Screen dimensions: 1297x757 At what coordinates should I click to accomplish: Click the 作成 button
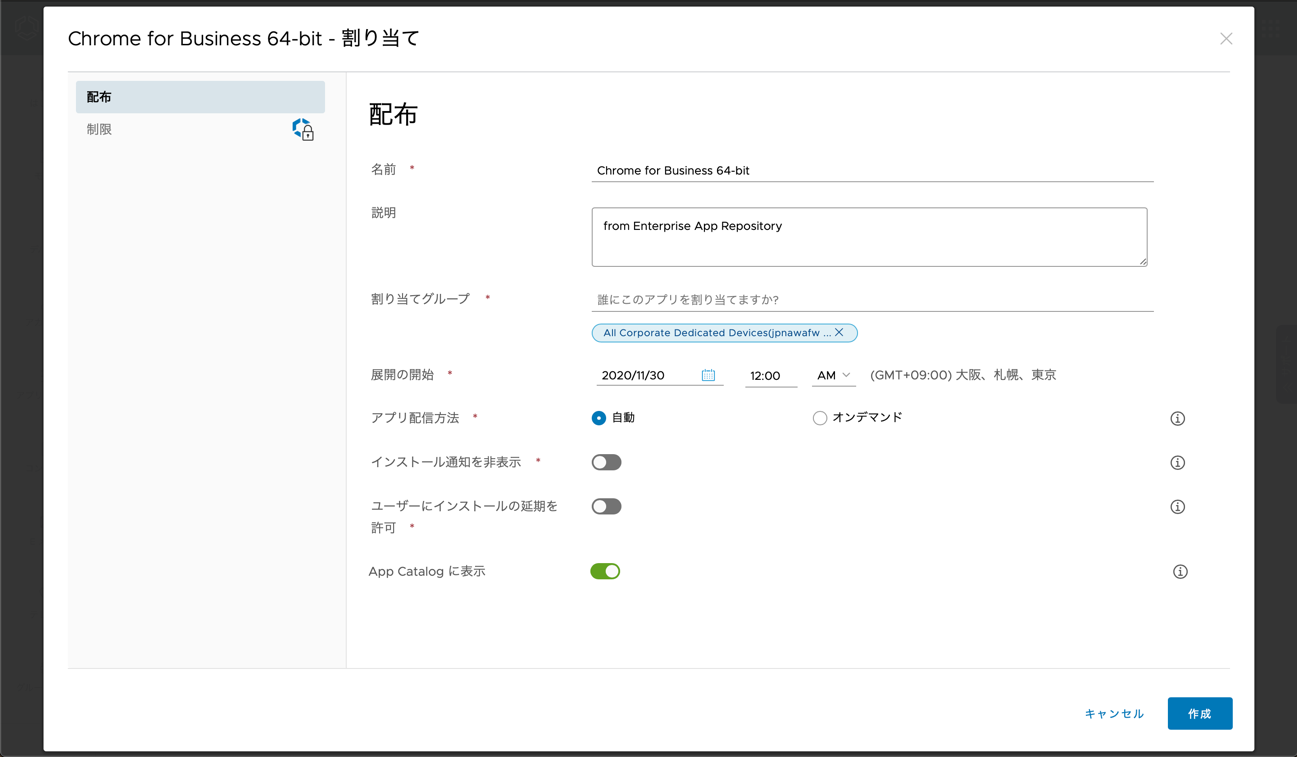1200,714
